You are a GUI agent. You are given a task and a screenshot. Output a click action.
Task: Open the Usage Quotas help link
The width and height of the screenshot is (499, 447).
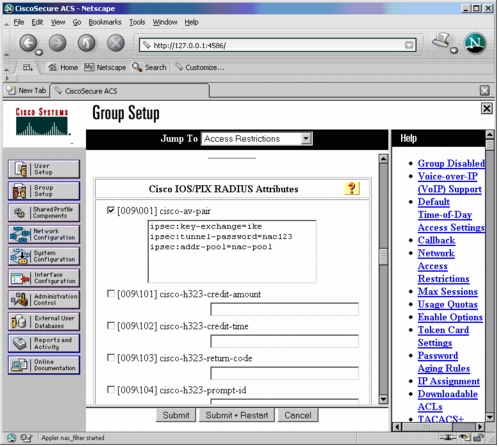[448, 305]
